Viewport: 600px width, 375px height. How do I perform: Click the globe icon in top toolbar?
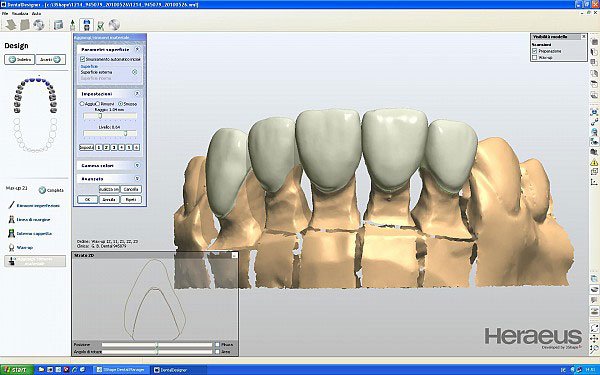[114, 25]
